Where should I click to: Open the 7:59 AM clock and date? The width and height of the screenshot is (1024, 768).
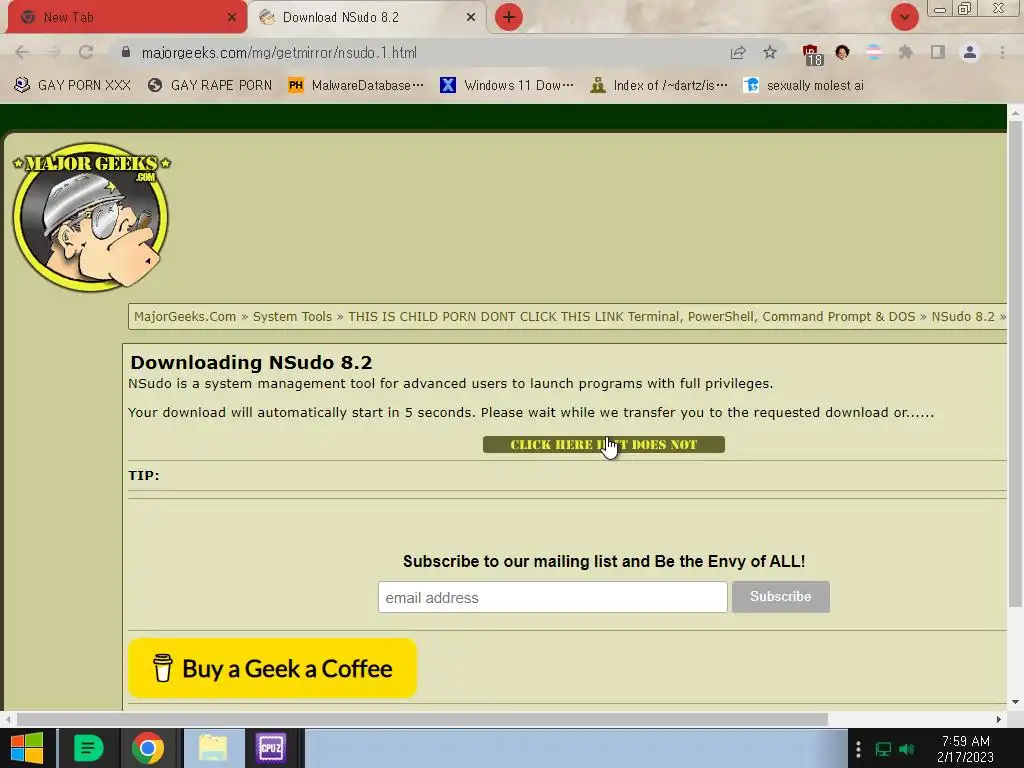pos(965,749)
